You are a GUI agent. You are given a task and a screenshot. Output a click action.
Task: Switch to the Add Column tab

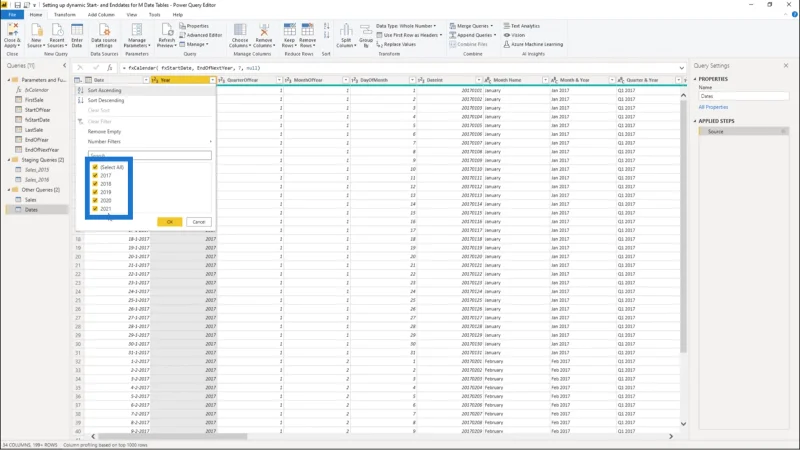click(x=101, y=15)
